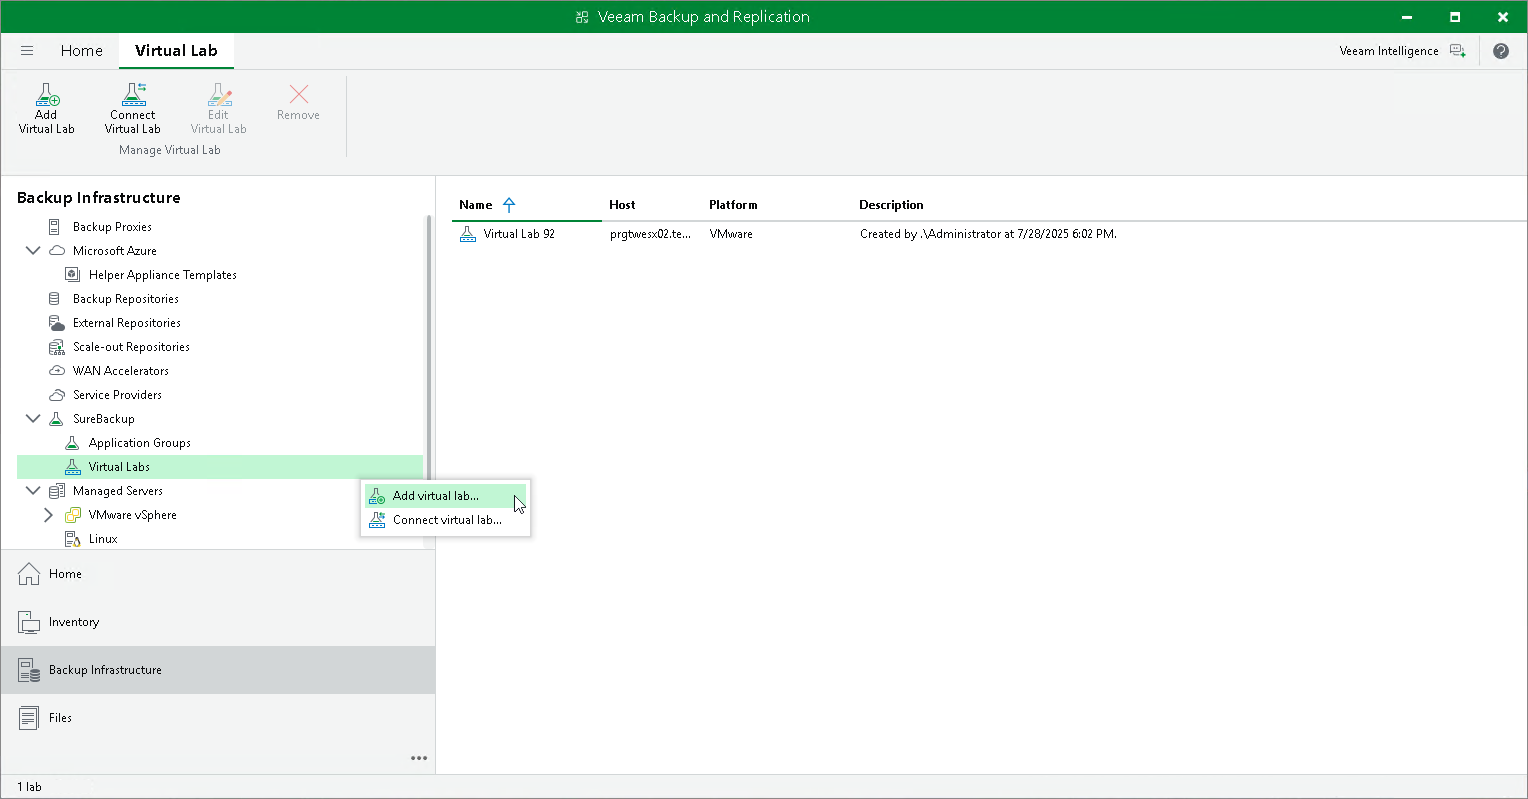This screenshot has width=1528, height=799.
Task: Click the Add Virtual Lab ribbon icon
Action: 47,95
